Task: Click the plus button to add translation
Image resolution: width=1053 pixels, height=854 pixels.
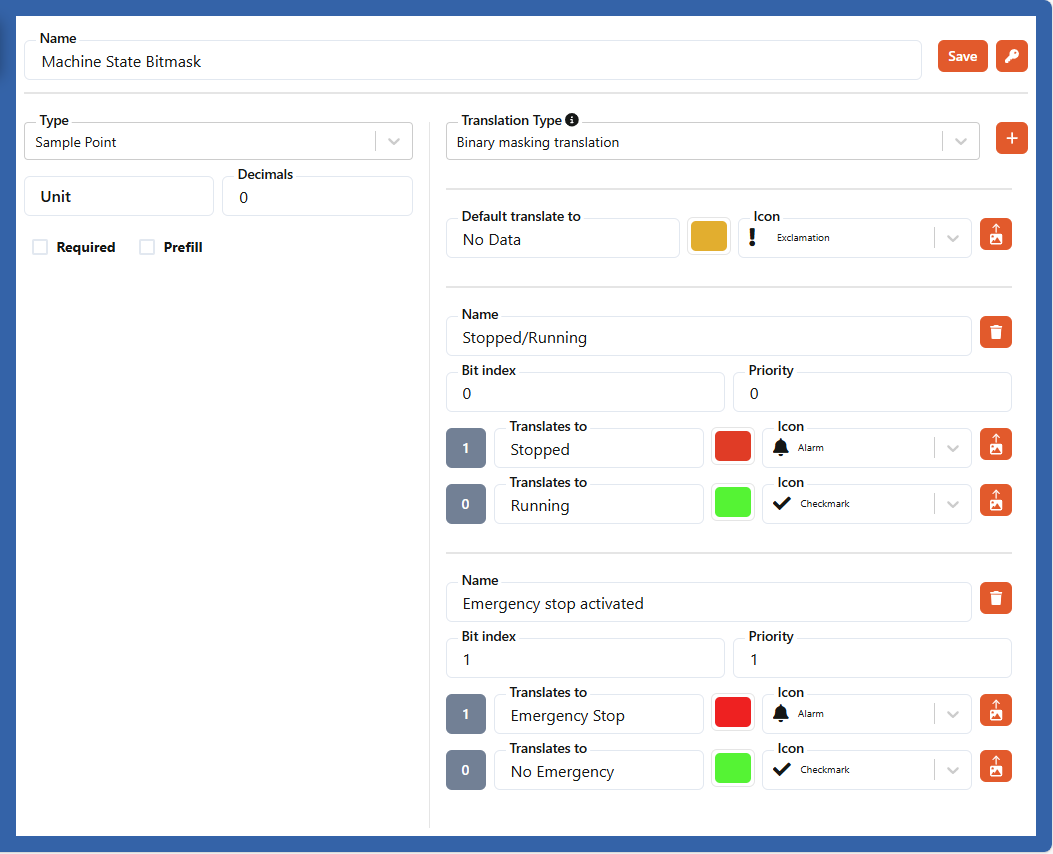Action: pos(1011,138)
